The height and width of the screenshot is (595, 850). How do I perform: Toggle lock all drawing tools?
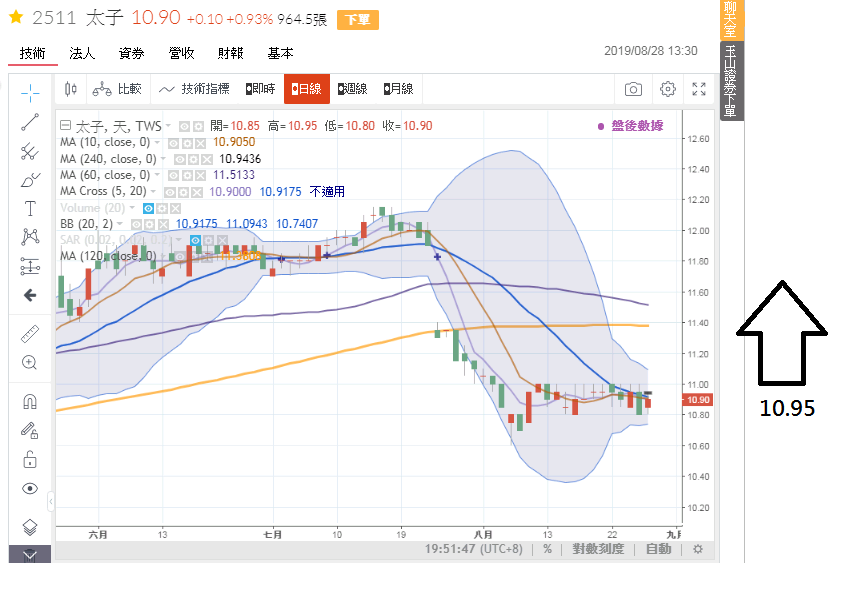point(30,459)
